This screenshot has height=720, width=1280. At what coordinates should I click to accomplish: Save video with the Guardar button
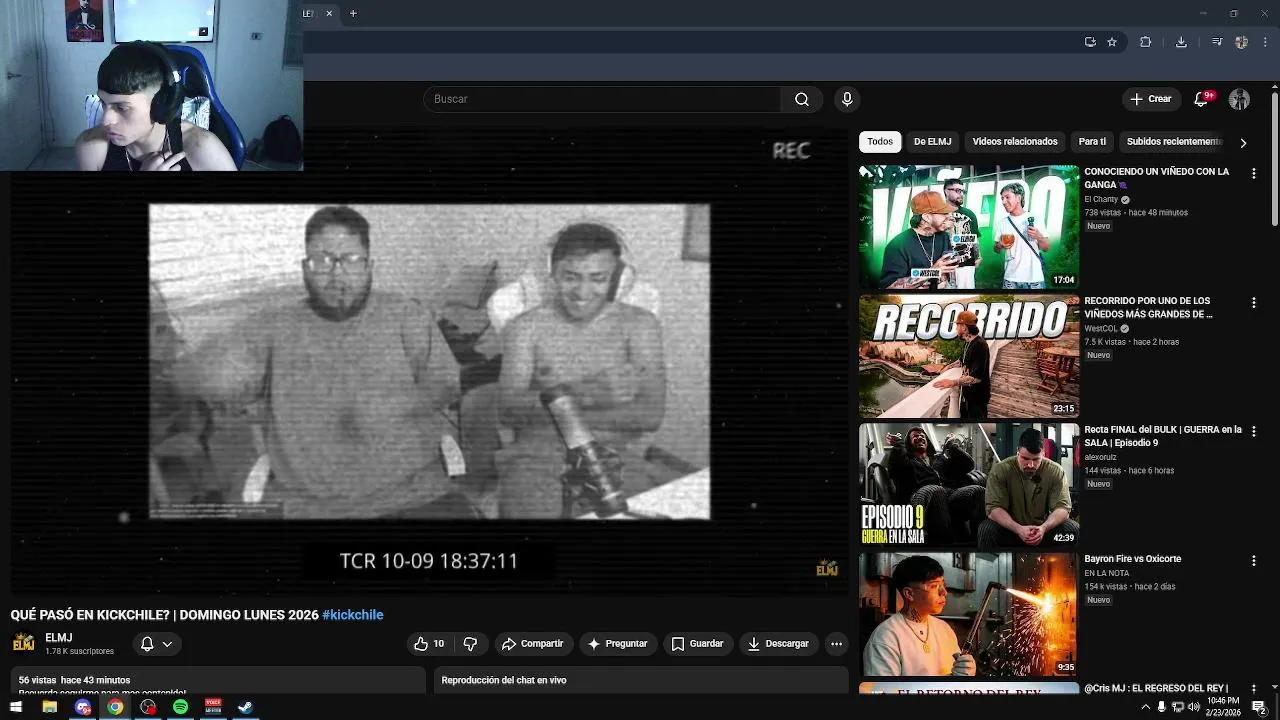(x=697, y=644)
